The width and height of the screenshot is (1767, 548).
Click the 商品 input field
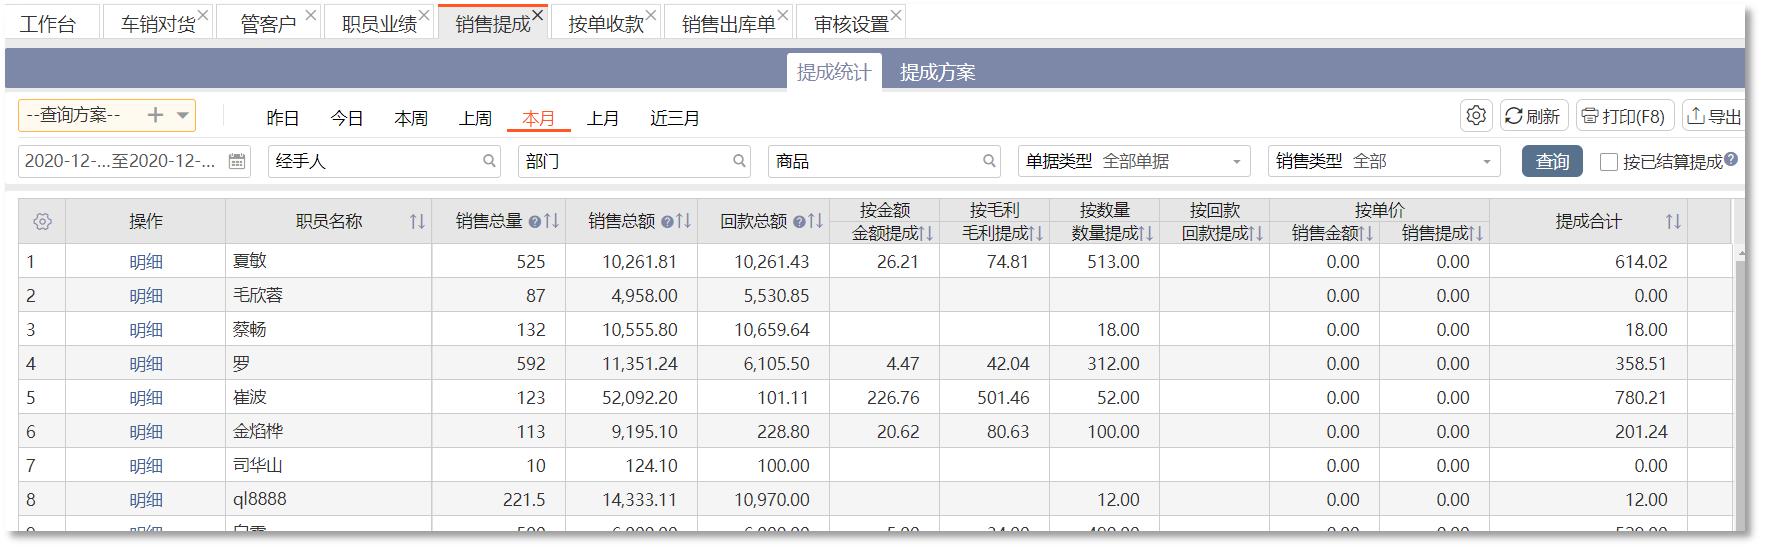coord(884,161)
